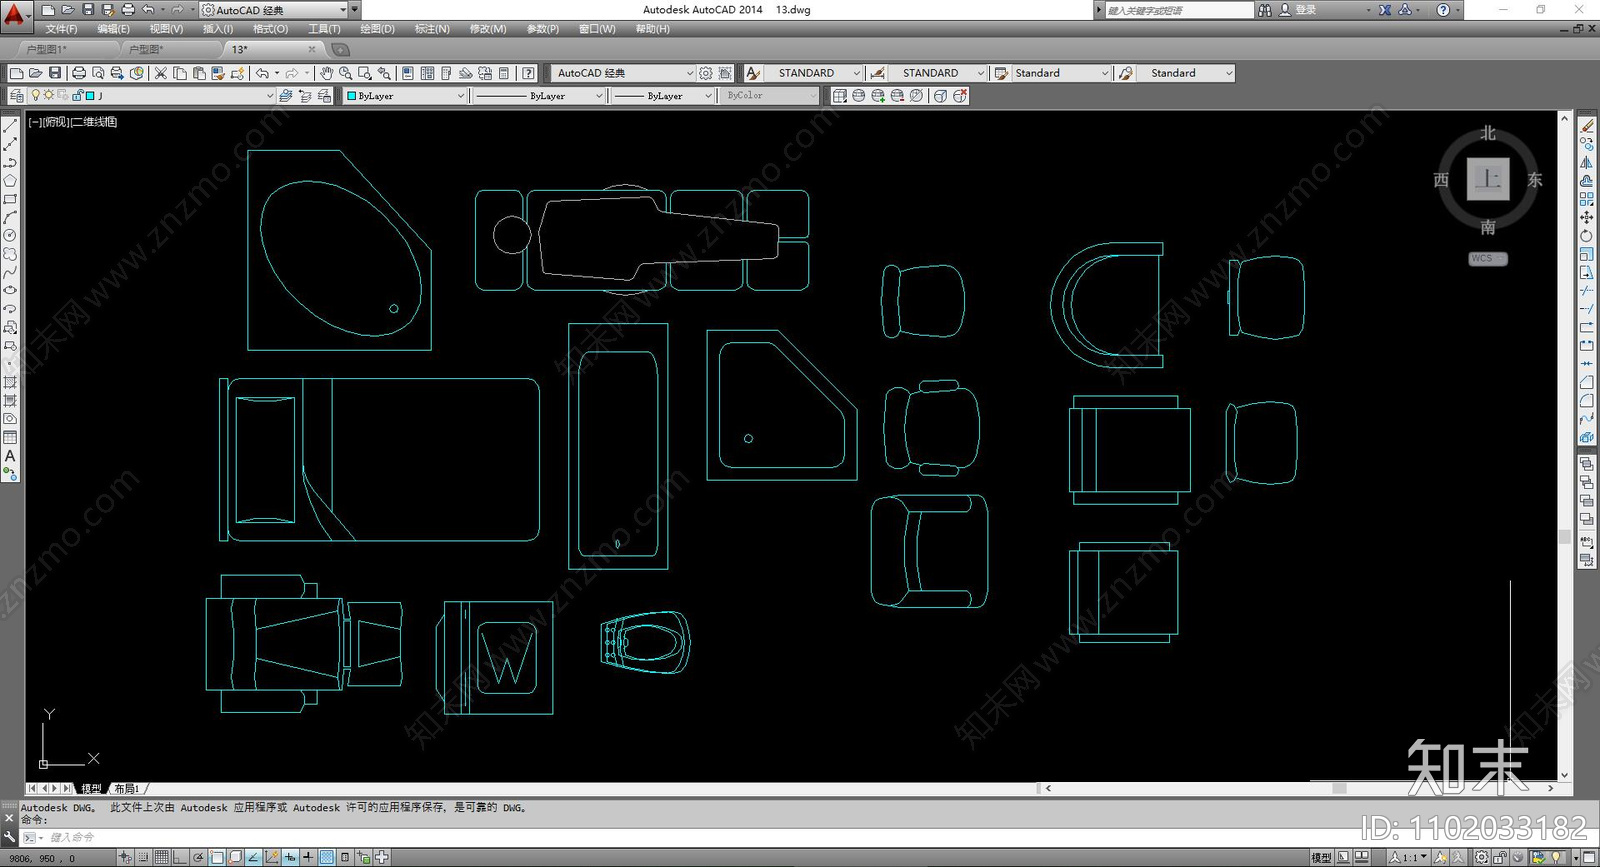The width and height of the screenshot is (1600, 867).
Task: Open the text style STANDARD dropdown
Action: (814, 73)
